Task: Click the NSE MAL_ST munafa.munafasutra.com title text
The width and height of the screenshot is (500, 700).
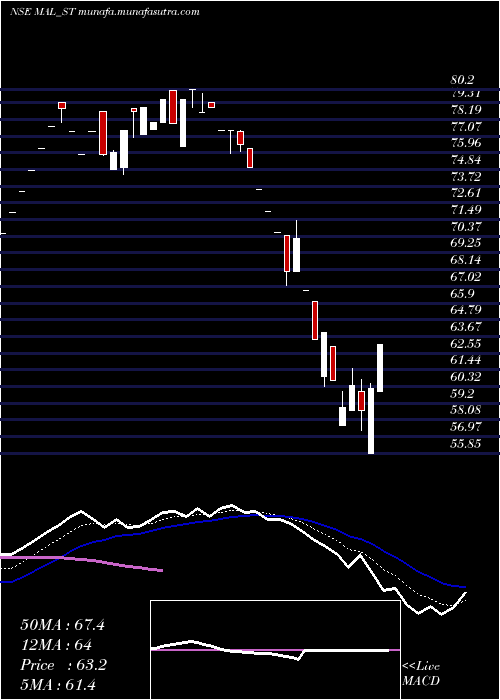Action: pos(104,12)
